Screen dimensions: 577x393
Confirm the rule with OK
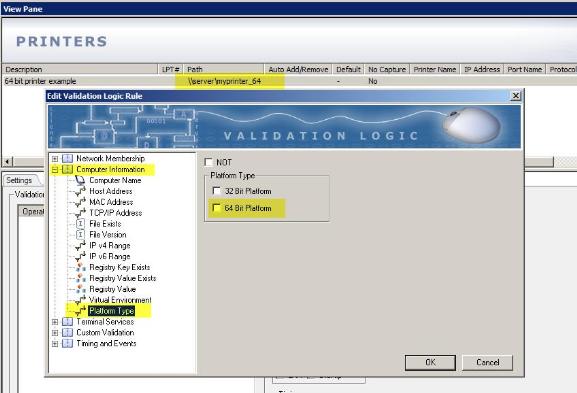point(430,362)
